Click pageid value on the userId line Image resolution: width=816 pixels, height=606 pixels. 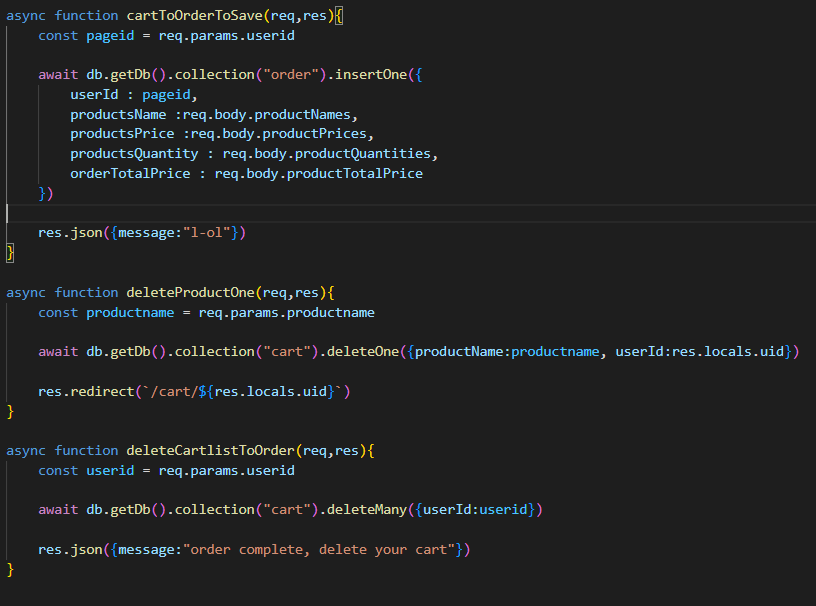(167, 95)
